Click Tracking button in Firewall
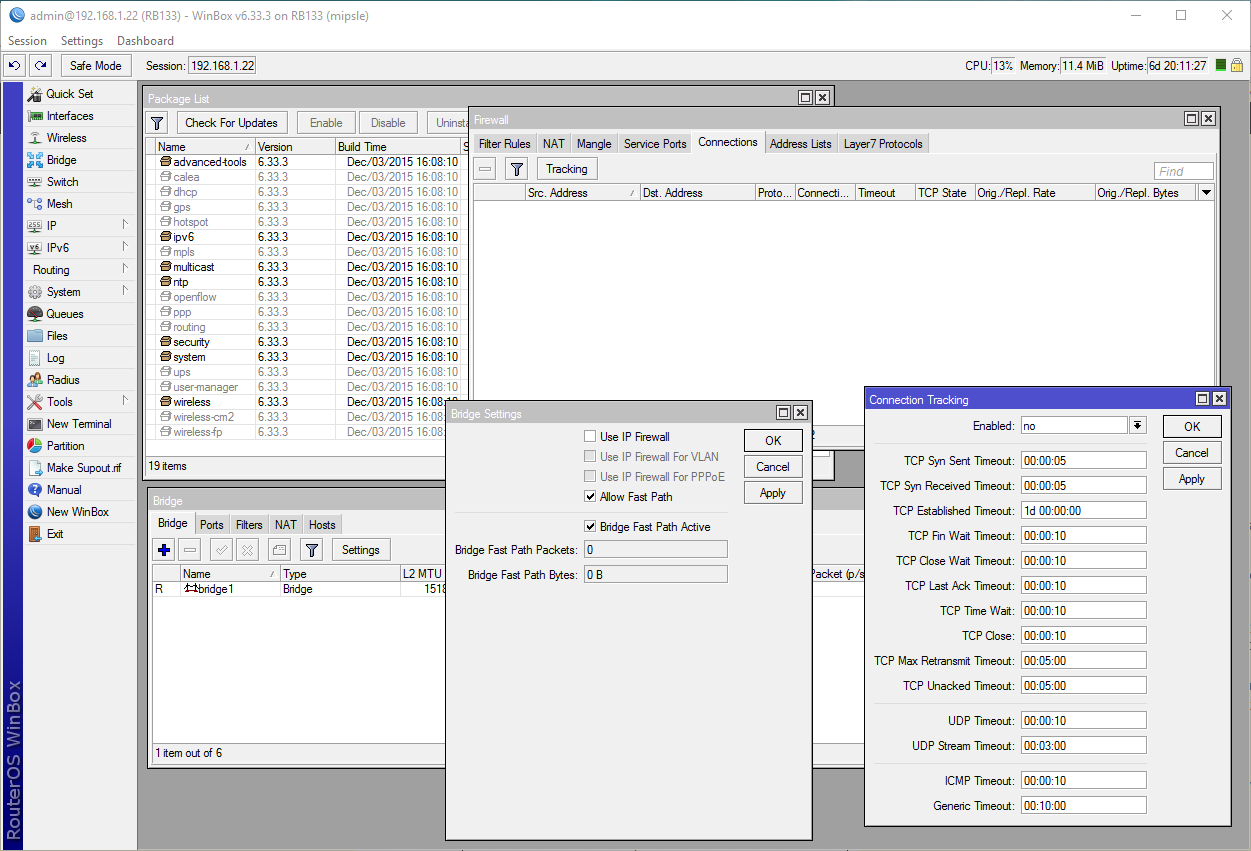 [x=567, y=169]
